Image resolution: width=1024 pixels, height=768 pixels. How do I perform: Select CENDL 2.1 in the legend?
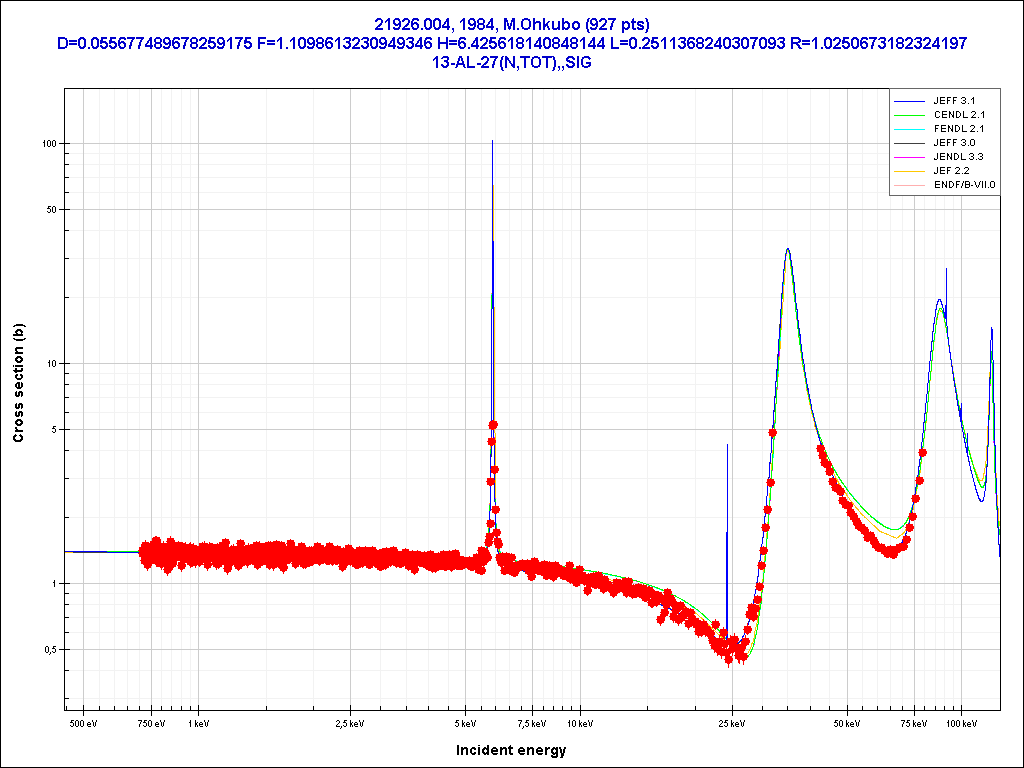coord(959,115)
